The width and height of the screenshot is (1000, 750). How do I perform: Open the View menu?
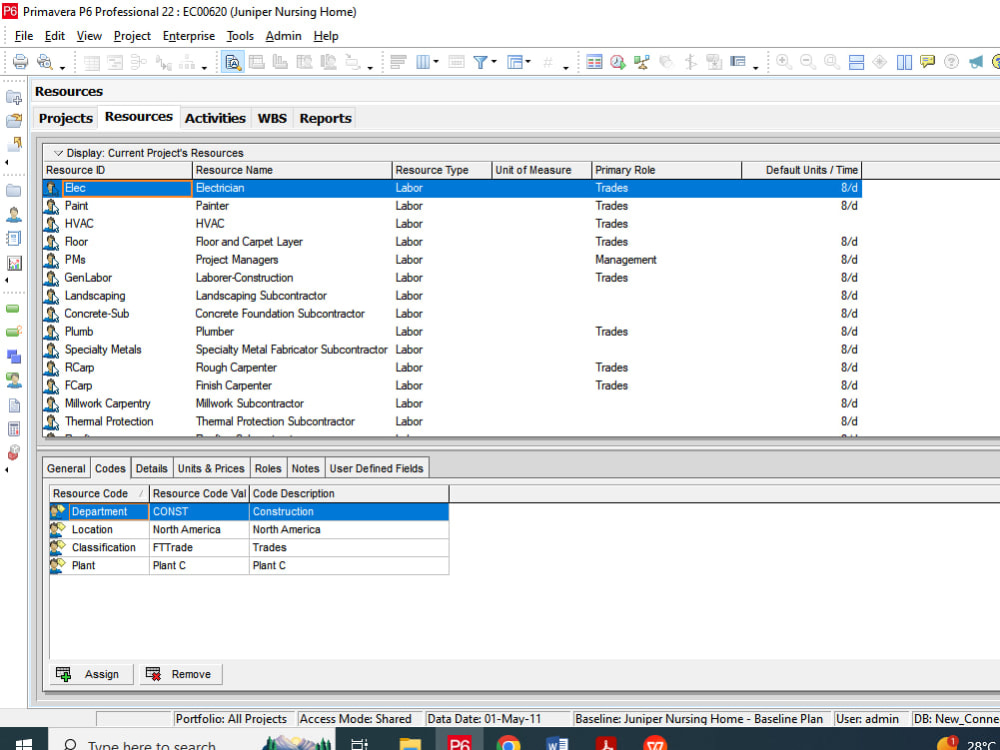[x=89, y=36]
